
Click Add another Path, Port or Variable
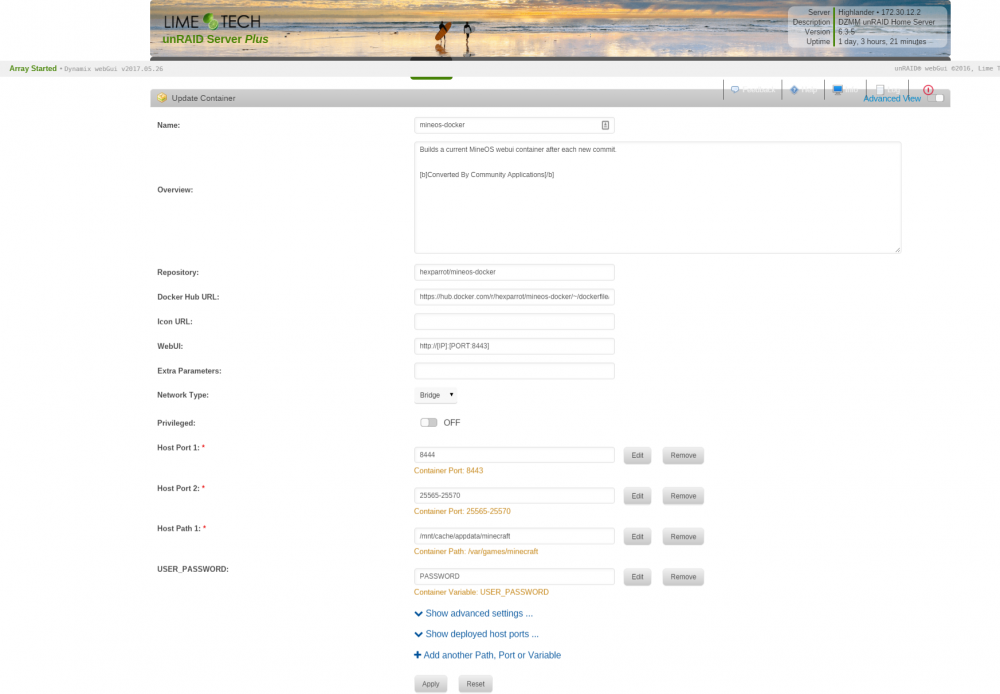point(492,655)
